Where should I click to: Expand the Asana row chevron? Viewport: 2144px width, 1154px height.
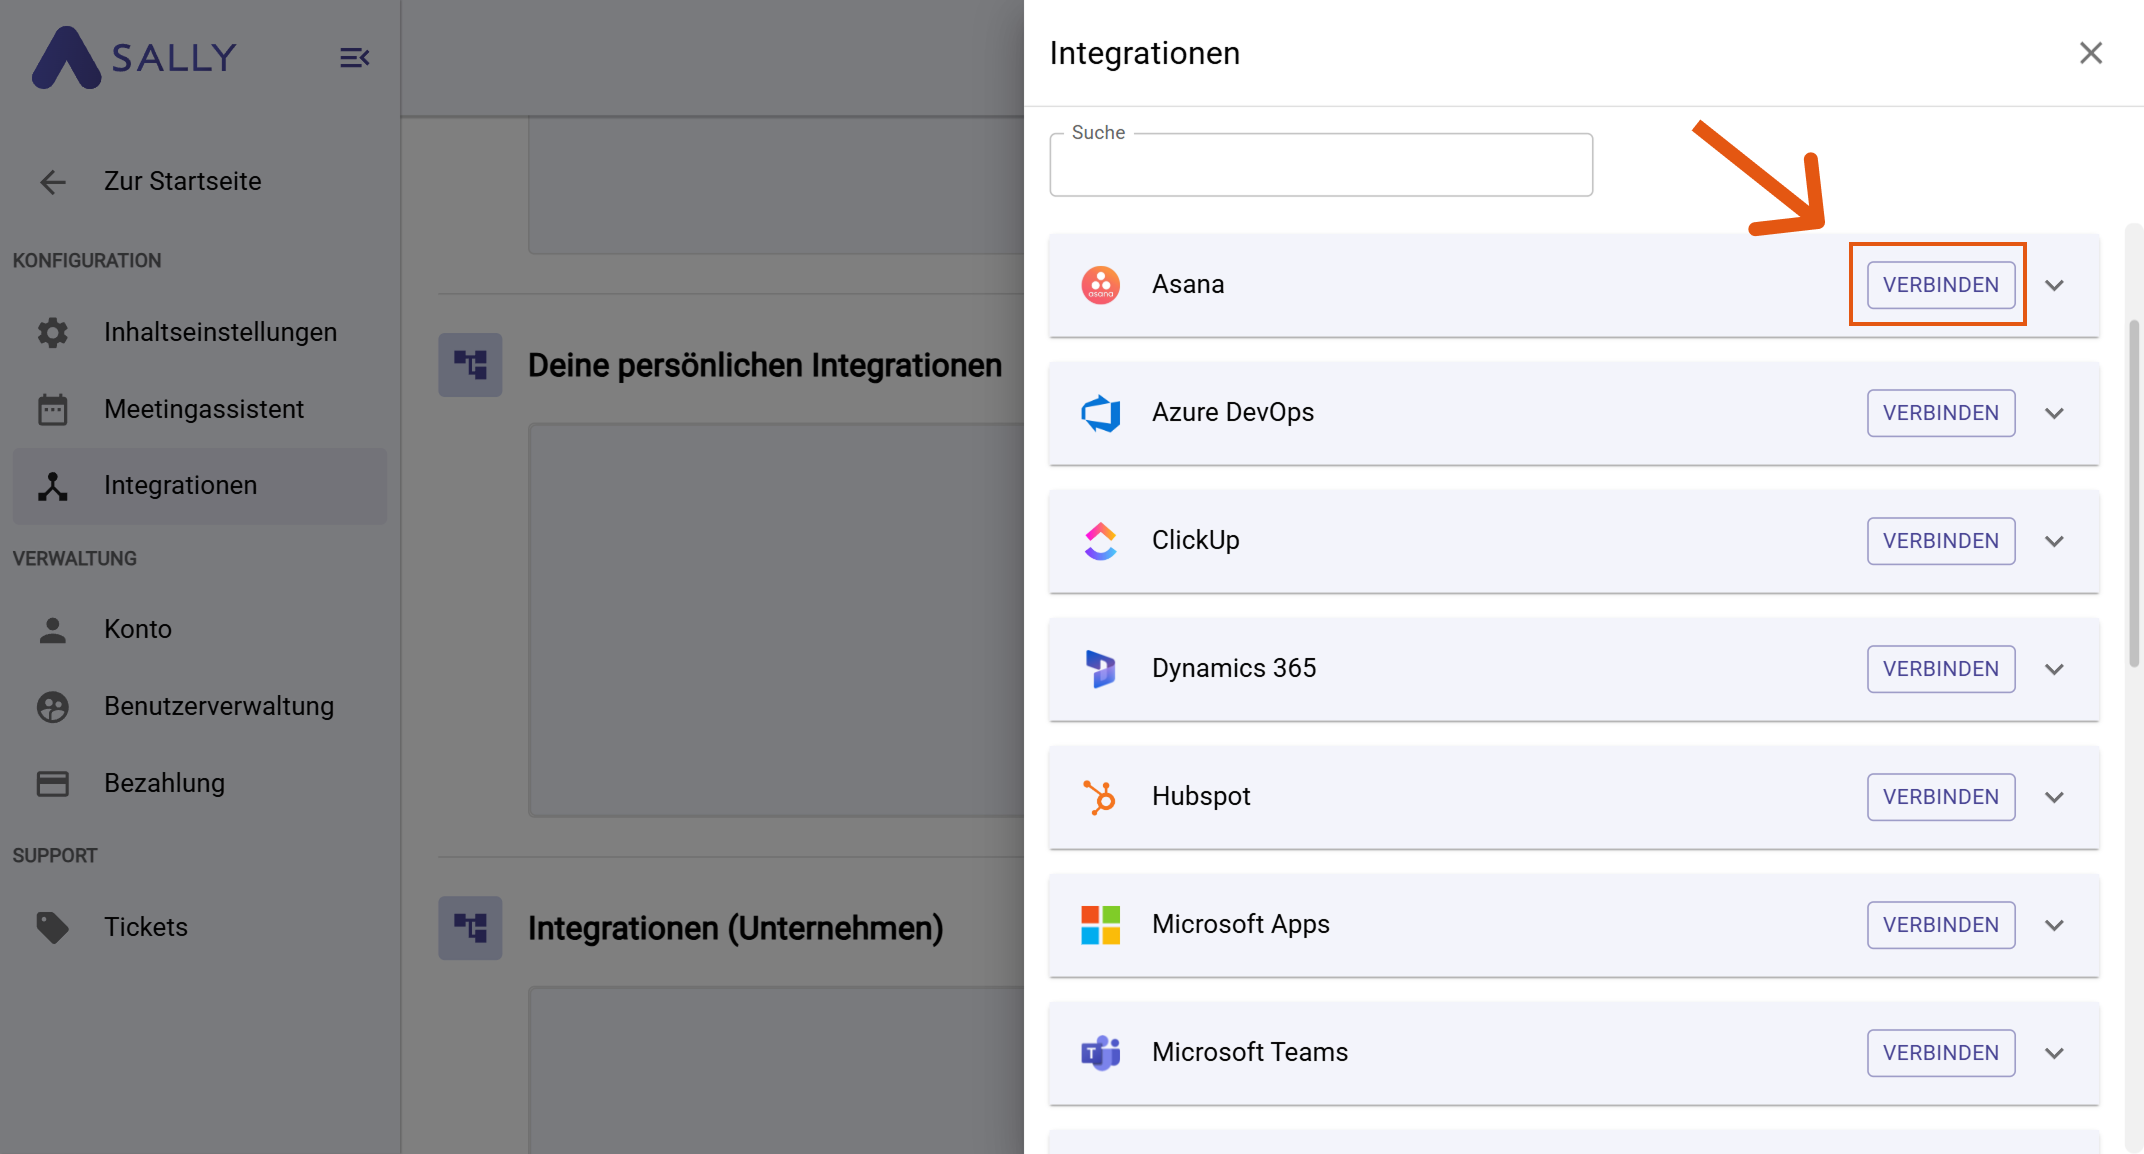2055,285
